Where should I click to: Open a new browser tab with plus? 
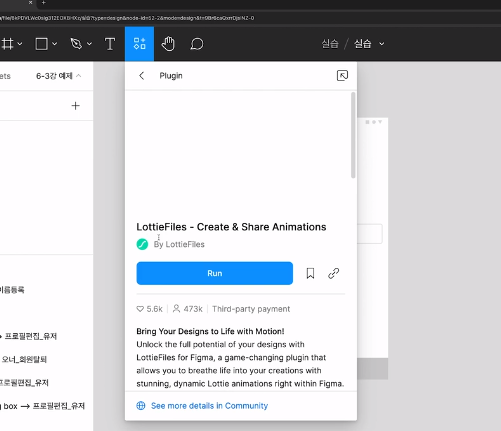pos(44,3)
